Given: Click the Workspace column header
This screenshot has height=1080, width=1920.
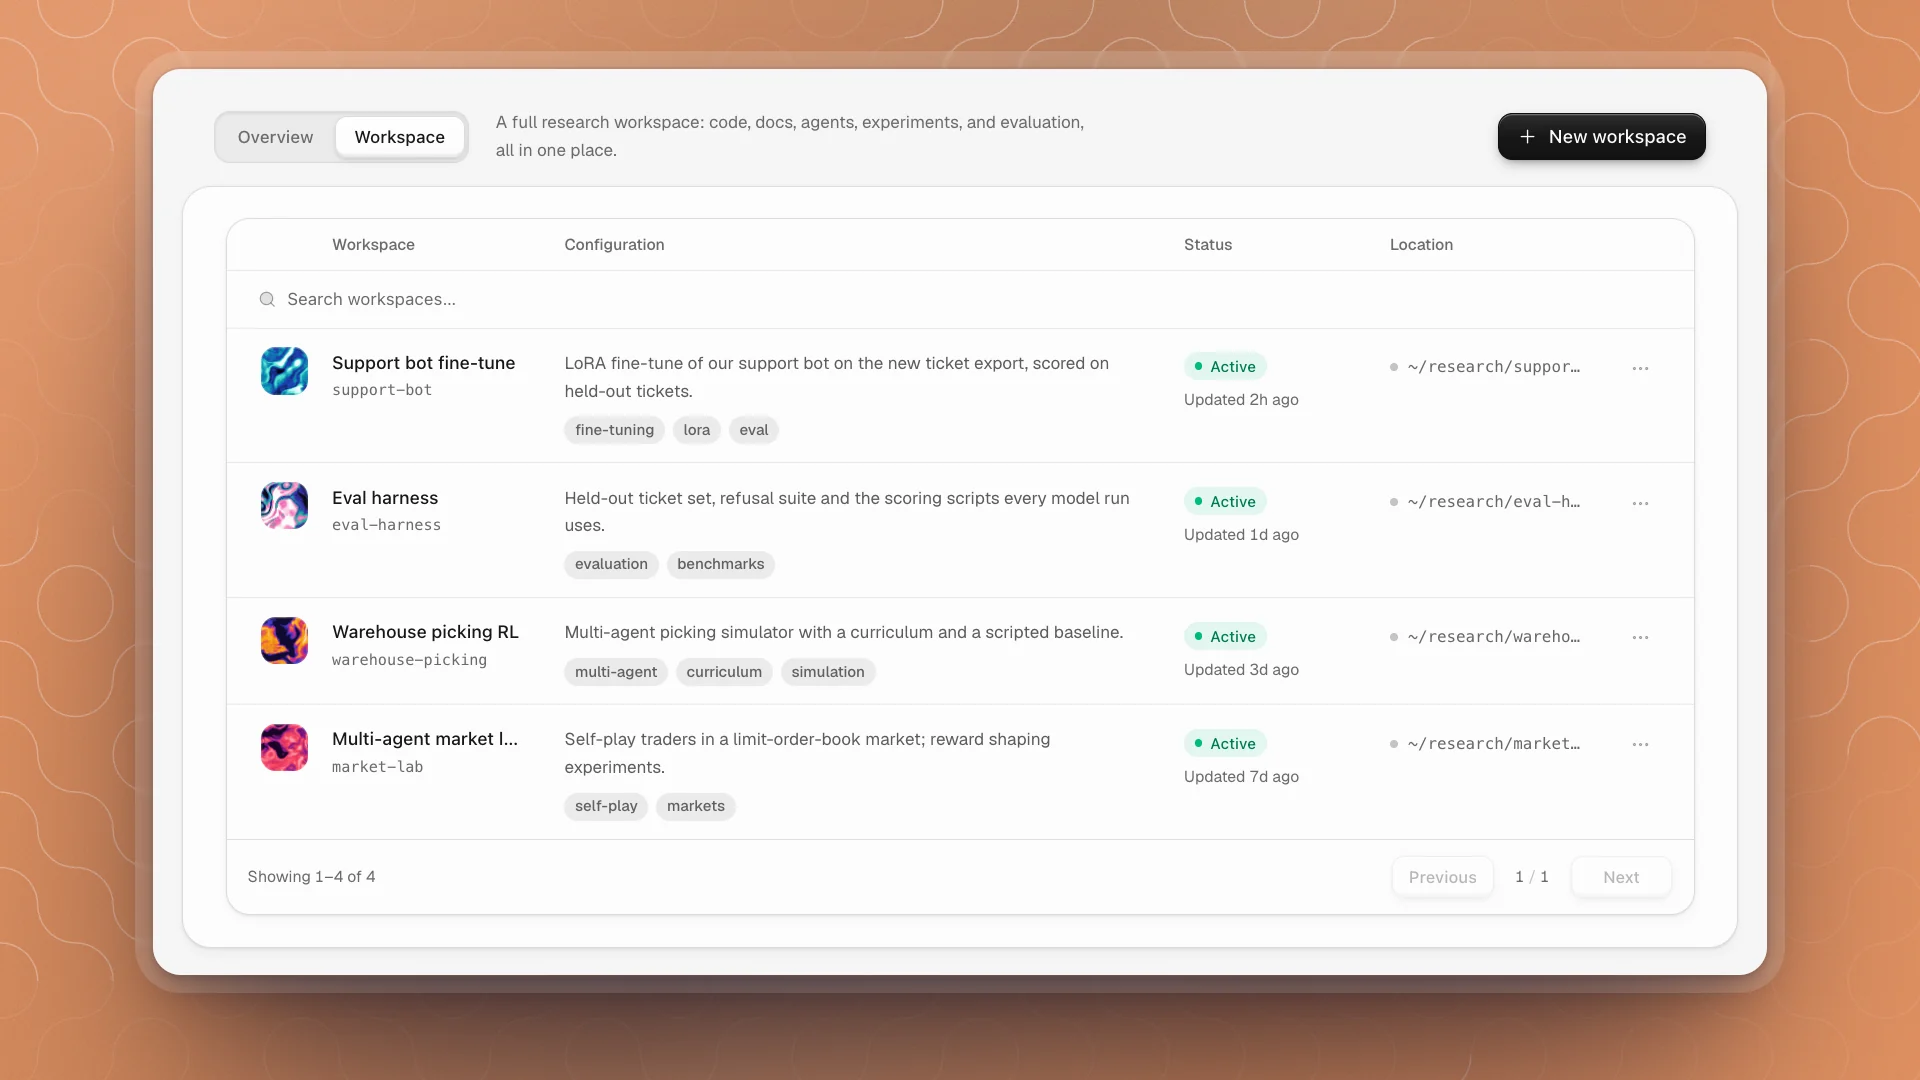Looking at the screenshot, I should (373, 245).
